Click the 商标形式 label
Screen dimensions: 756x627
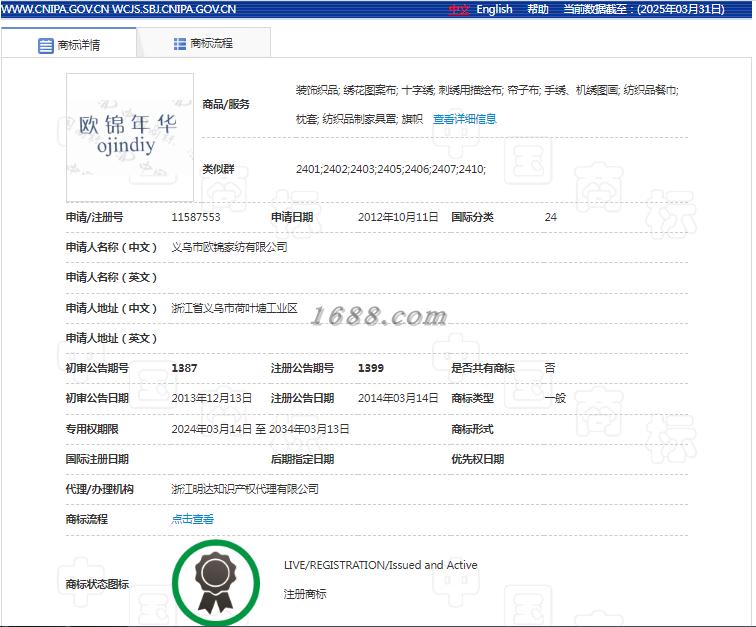click(472, 429)
